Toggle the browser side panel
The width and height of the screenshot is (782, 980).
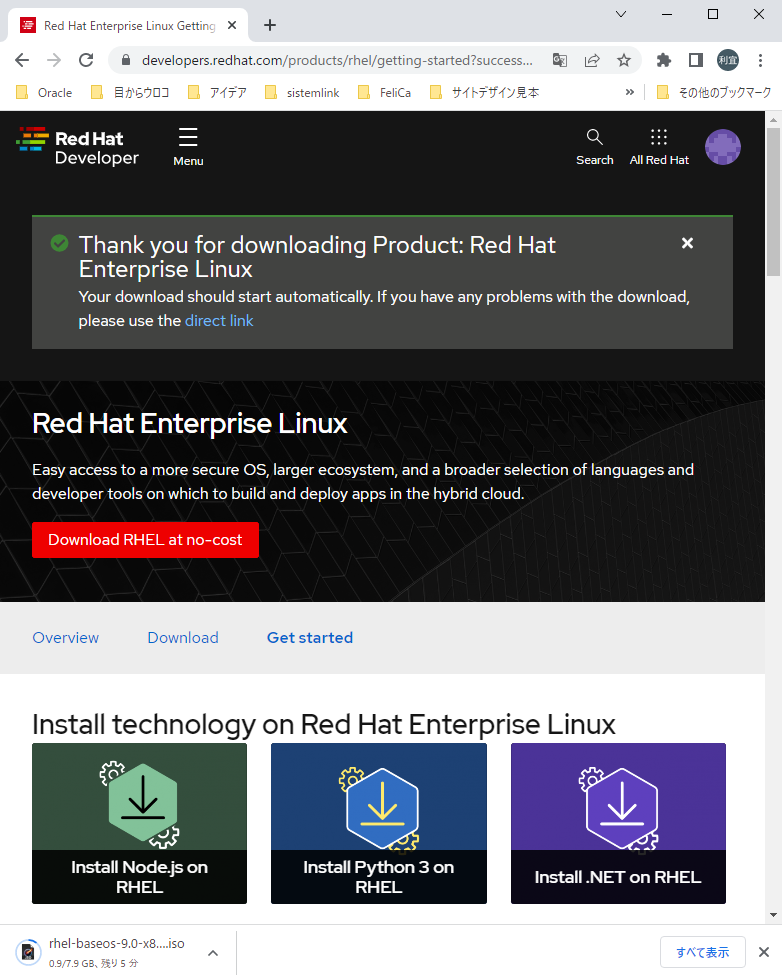coord(695,60)
